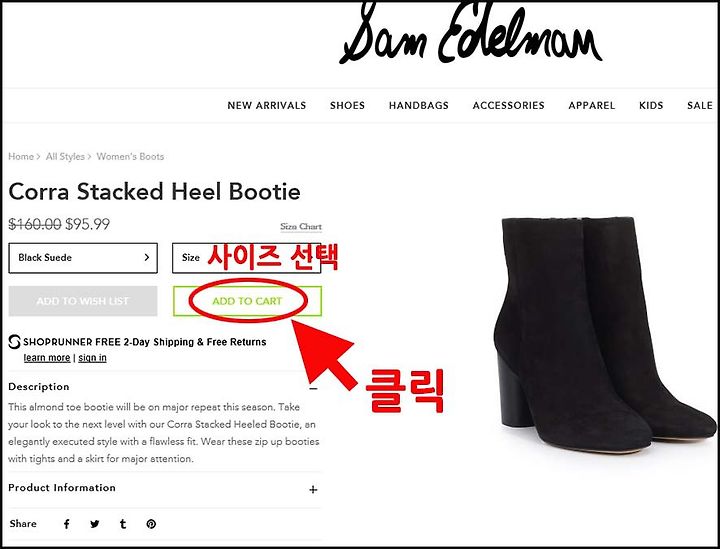Open the Size Chart link

(301, 227)
